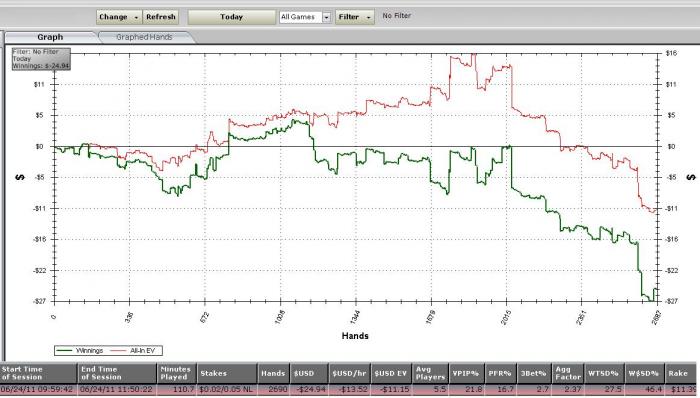The image size is (700, 398).
Task: Click the Refresh button
Action: pos(161,17)
